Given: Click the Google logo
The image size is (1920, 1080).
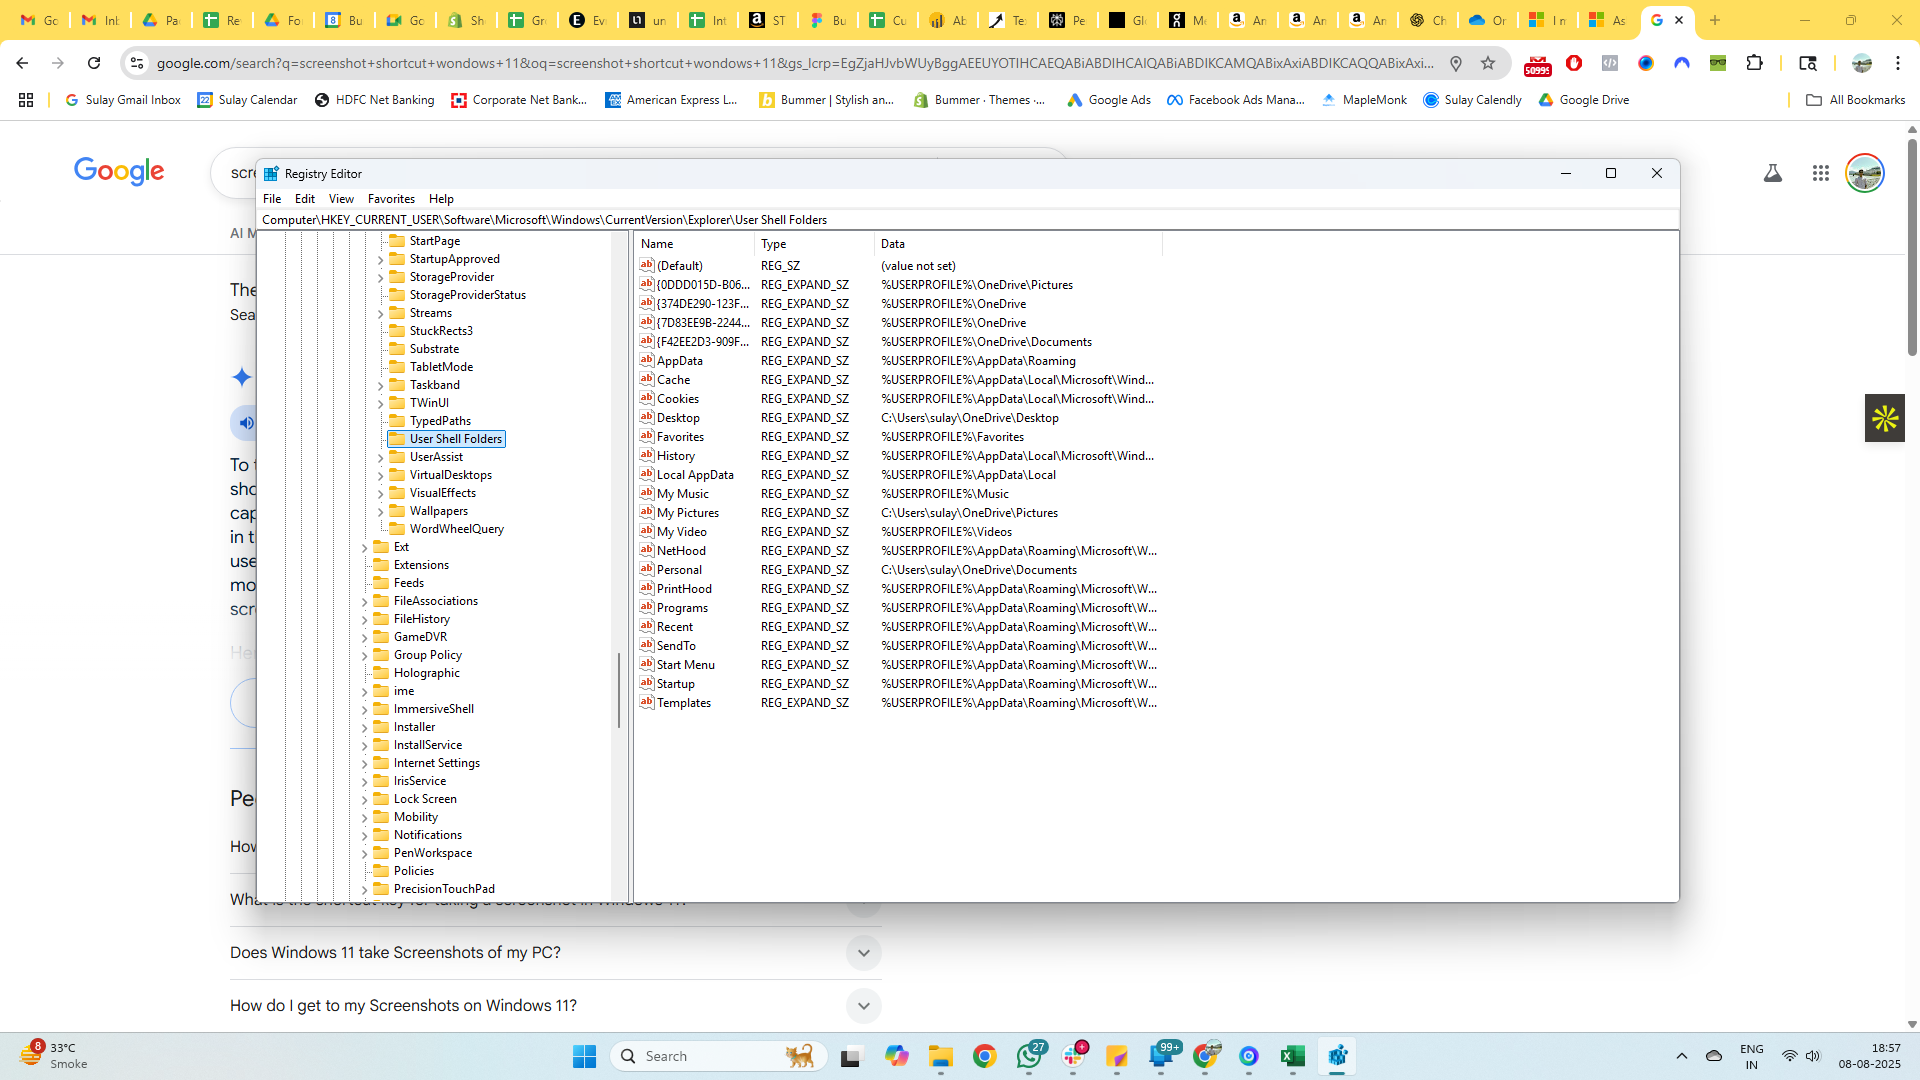Looking at the screenshot, I should coord(119,172).
